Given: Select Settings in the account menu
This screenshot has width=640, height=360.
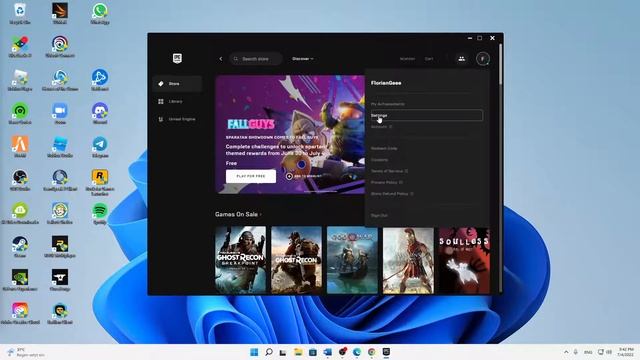Looking at the screenshot, I should (427, 116).
